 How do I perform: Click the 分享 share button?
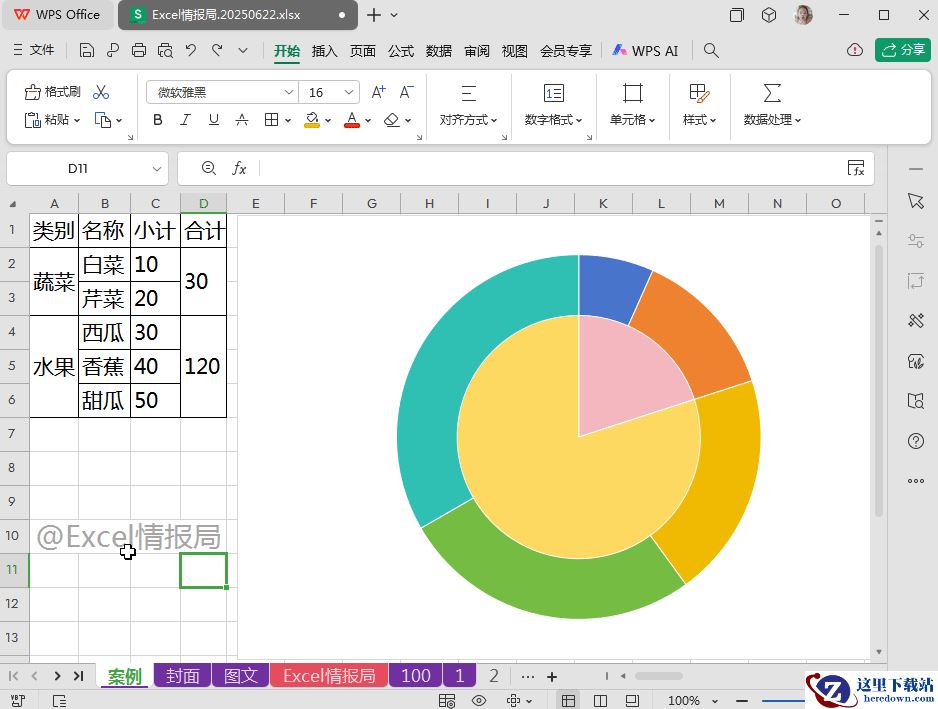903,50
